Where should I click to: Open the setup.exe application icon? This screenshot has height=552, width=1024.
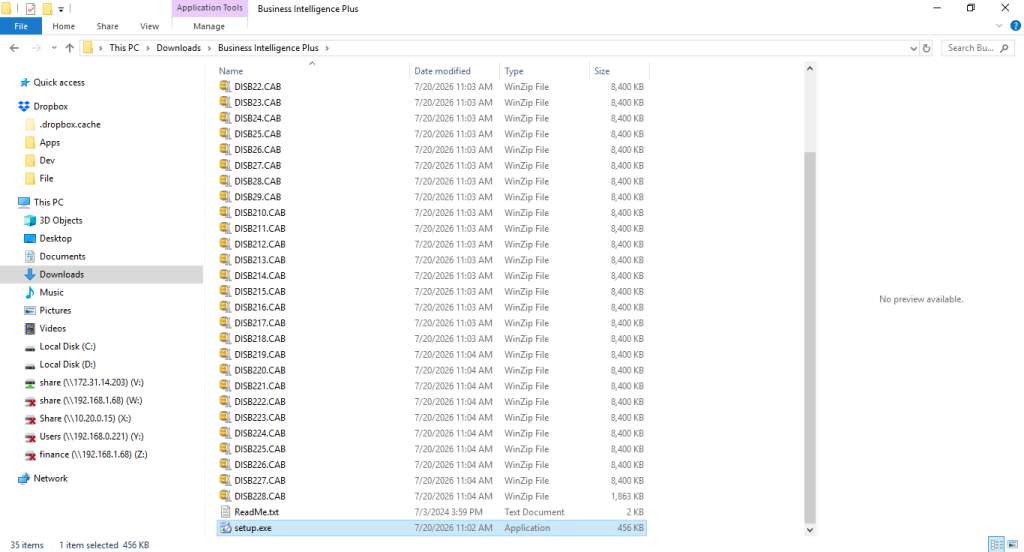pos(225,528)
